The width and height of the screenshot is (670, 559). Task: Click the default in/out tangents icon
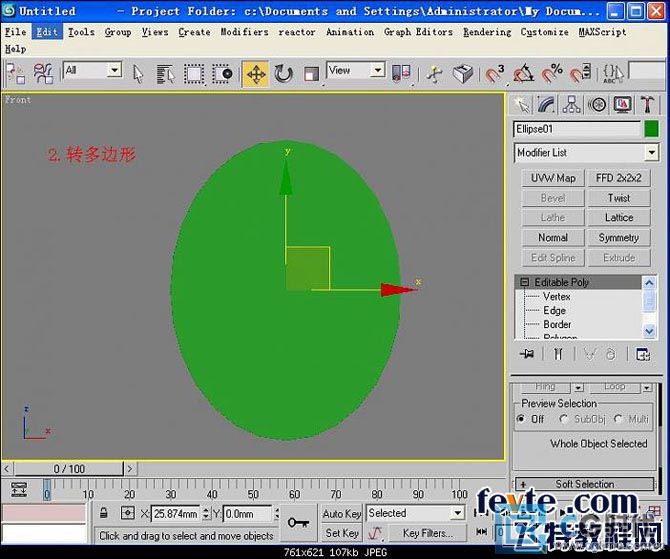(374, 533)
